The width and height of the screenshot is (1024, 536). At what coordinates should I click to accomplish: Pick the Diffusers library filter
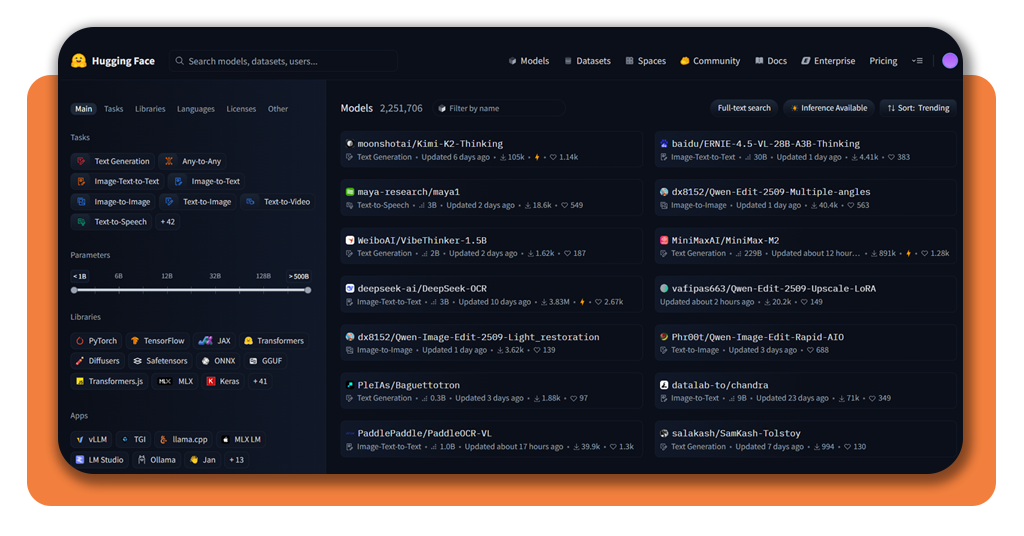pyautogui.click(x=97, y=361)
